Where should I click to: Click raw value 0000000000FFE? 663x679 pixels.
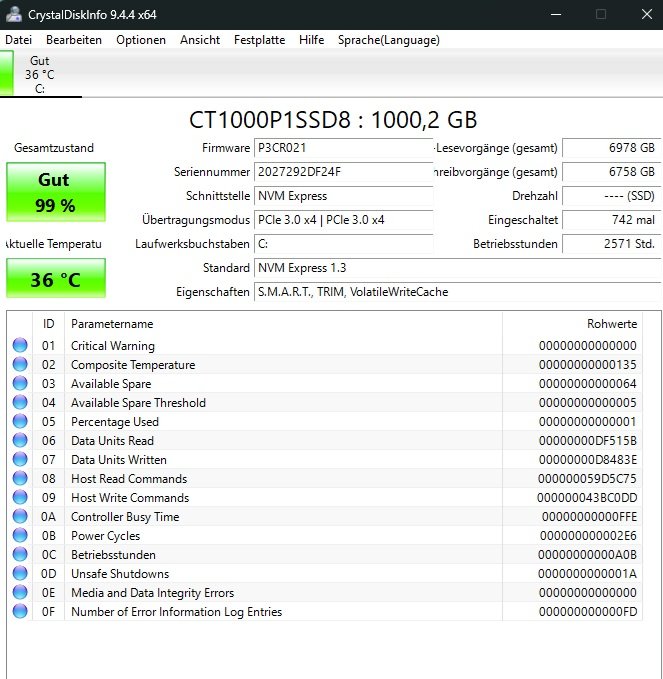[589, 517]
